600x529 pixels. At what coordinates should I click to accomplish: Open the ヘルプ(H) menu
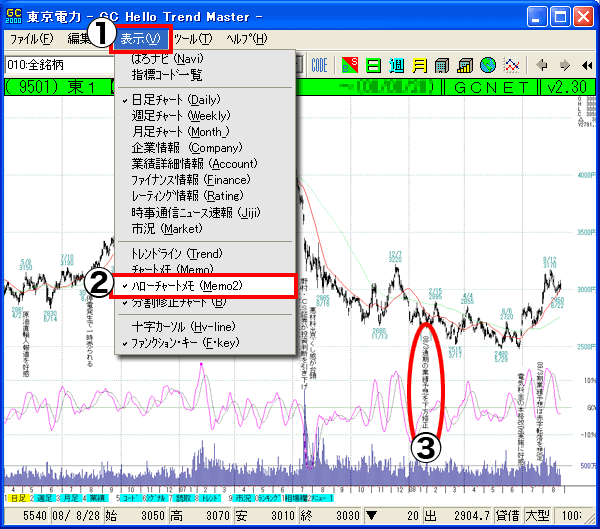[247, 39]
